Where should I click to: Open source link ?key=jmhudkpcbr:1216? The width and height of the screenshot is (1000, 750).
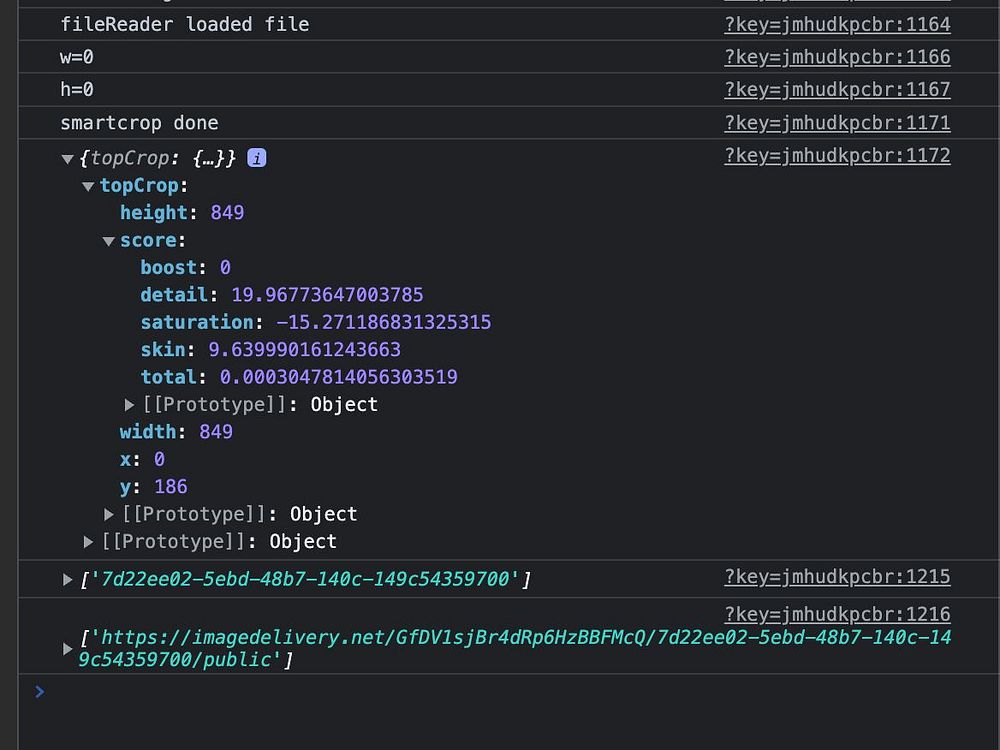837,614
